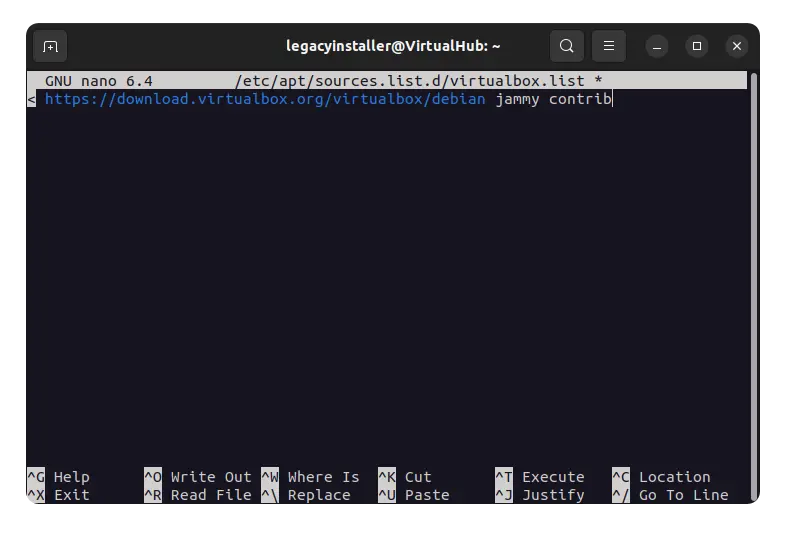Screen dimensions: 786x533
Task: Click the word "contrib" in the editor
Action: coord(580,99)
